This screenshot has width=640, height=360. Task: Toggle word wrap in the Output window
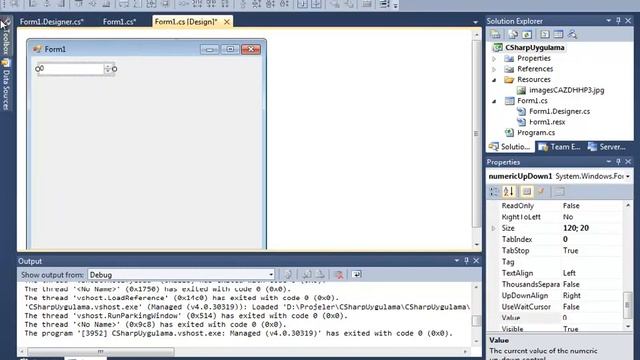(x=357, y=274)
